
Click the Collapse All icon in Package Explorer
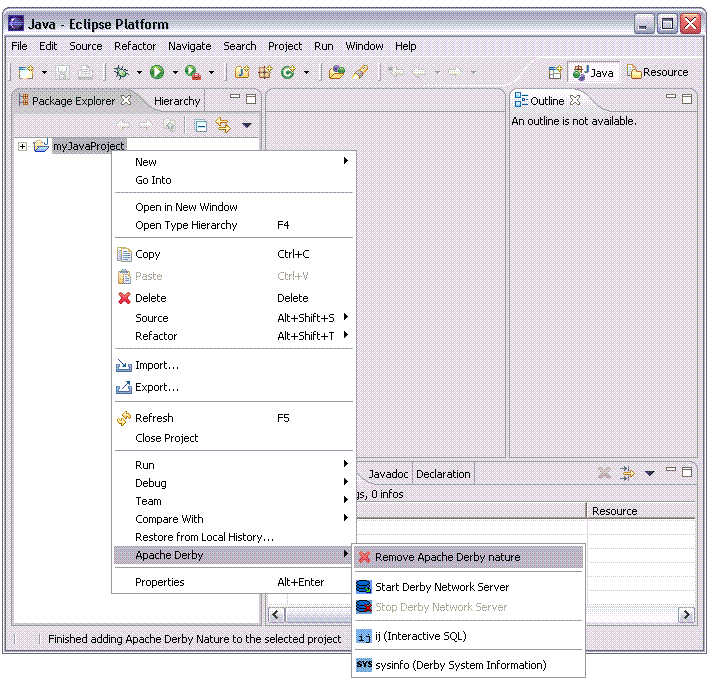point(201,125)
